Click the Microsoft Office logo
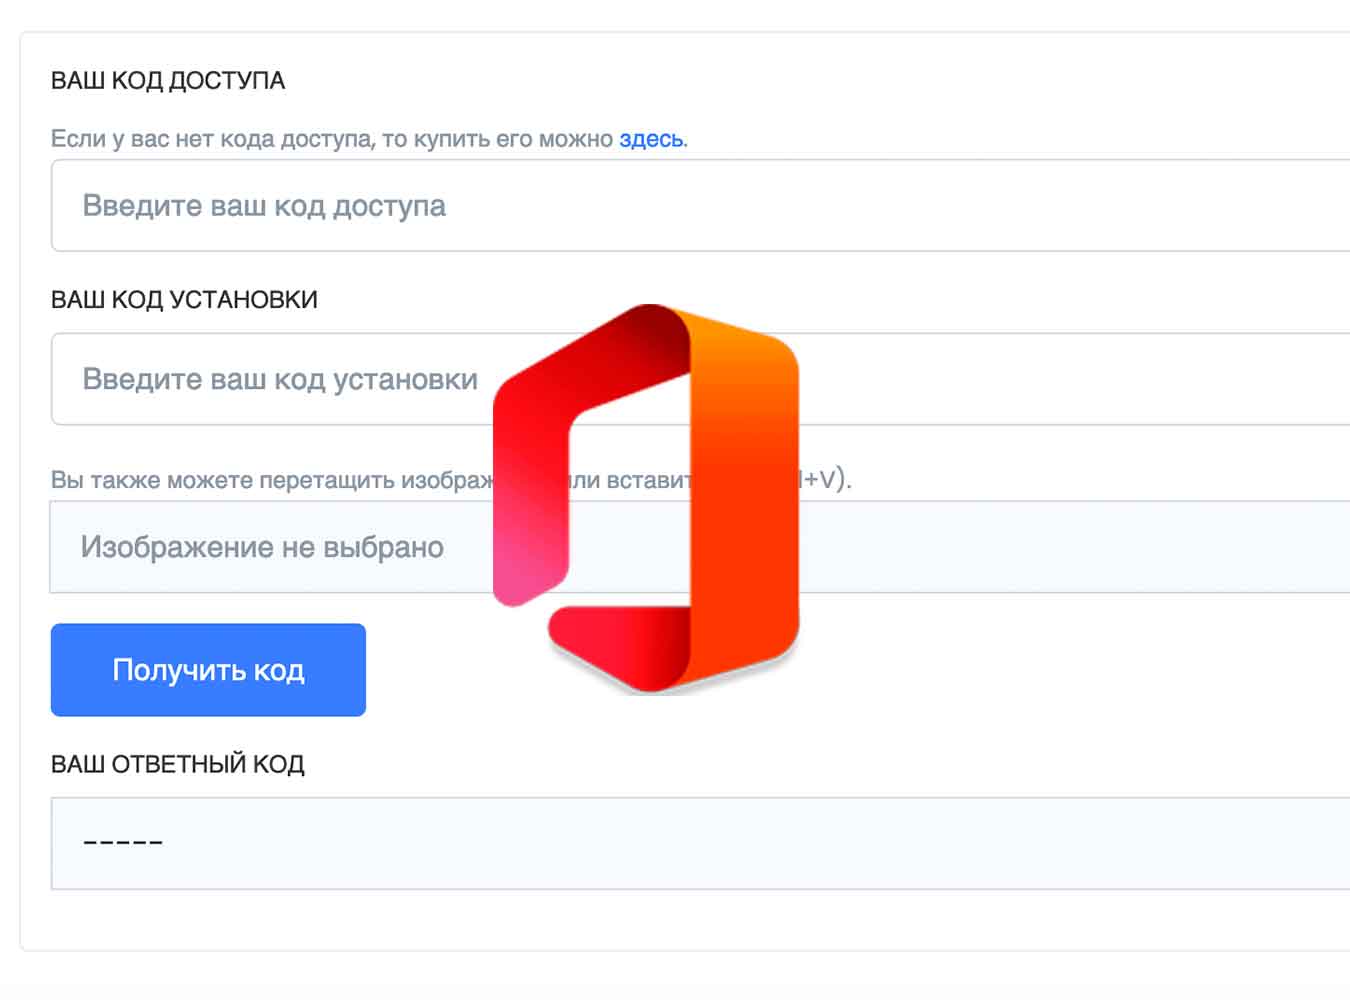Viewport: 1350px width, 1000px height. [646, 498]
